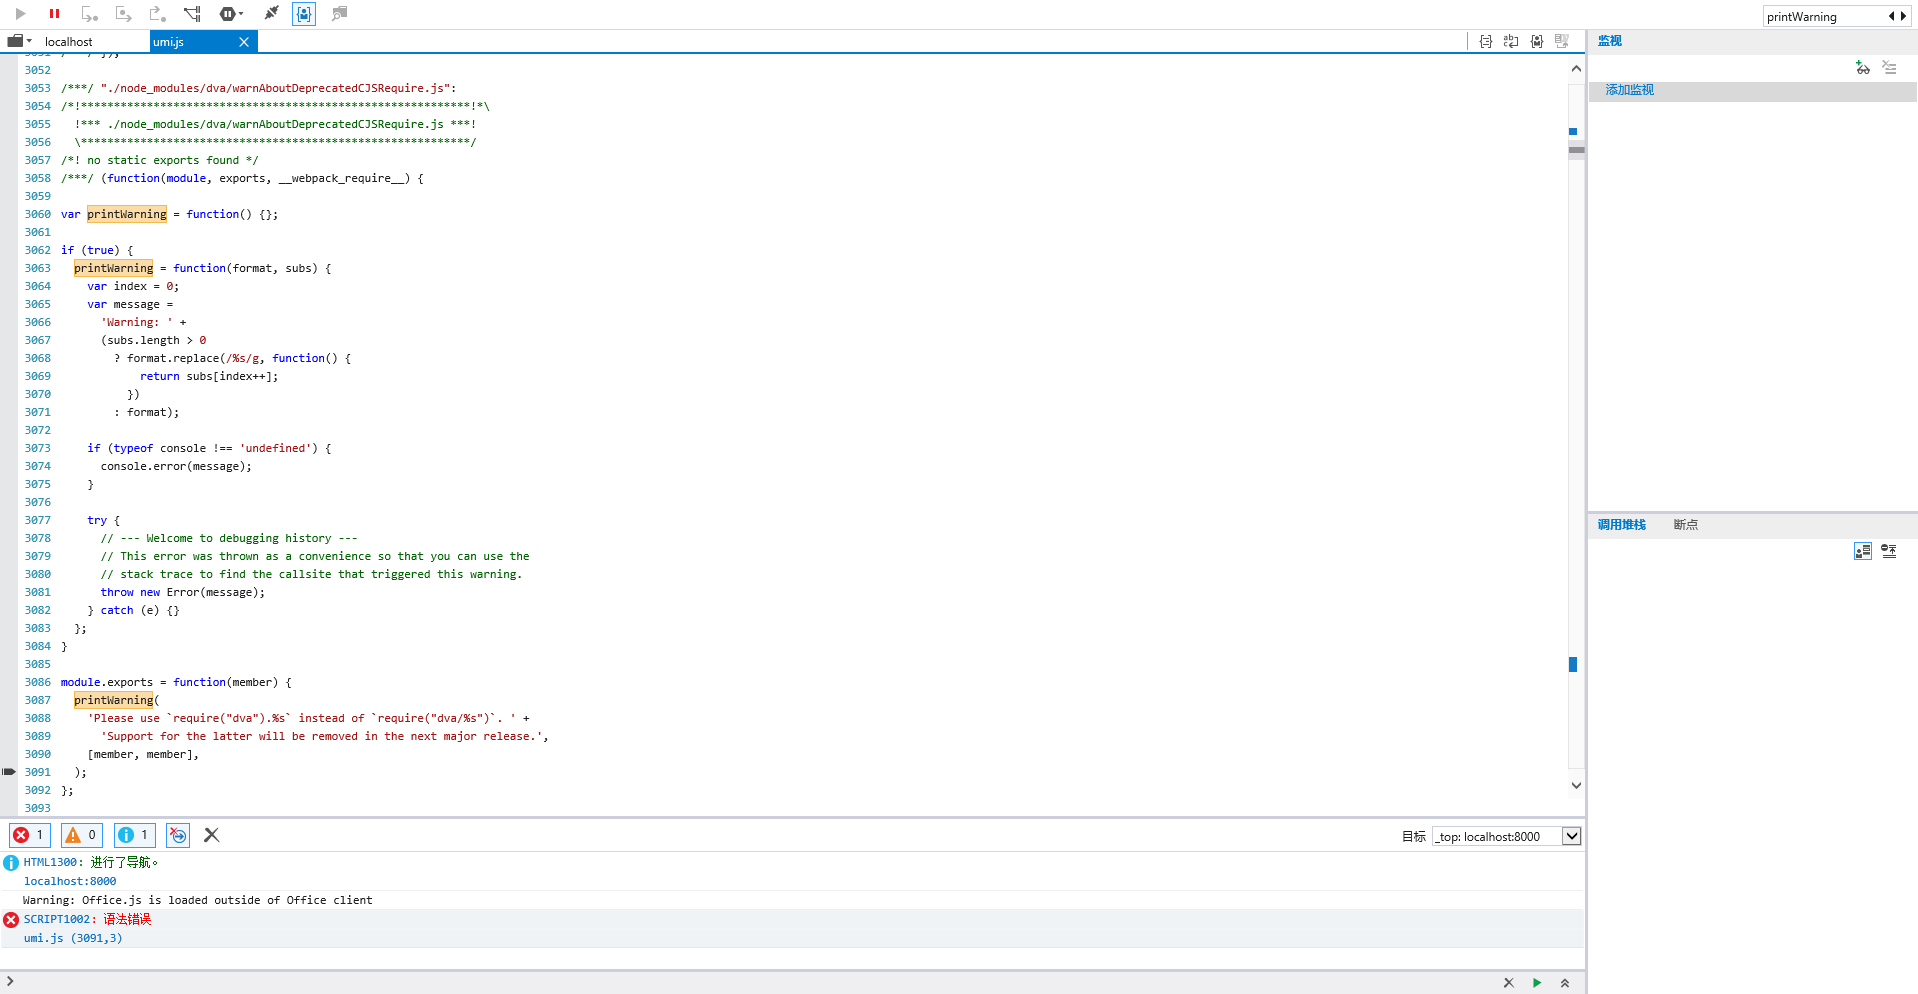Click the delete all watches icon
This screenshot has width=1918, height=994.
1889,68
